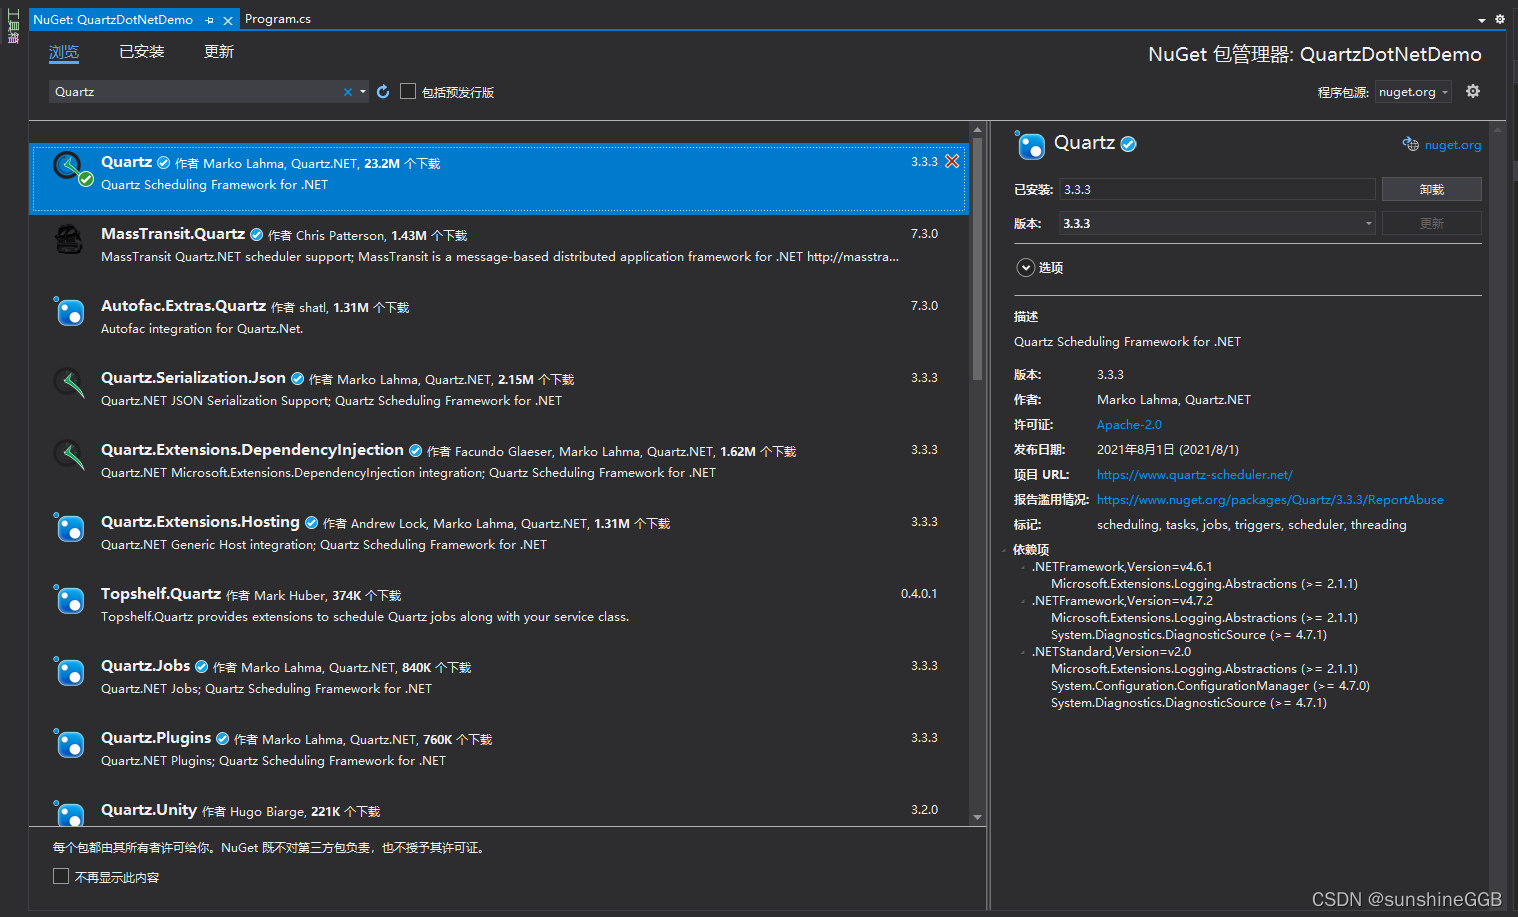Switch to the 已安装 tab

click(x=141, y=52)
